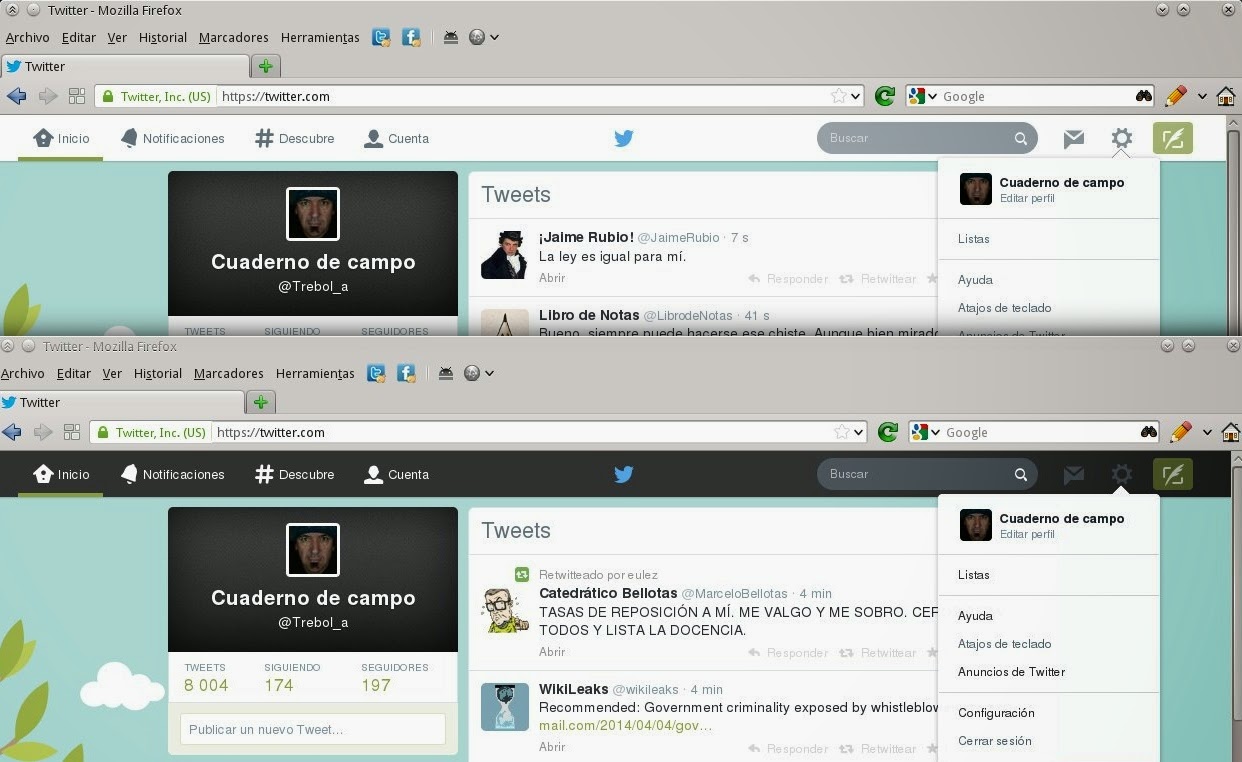Compose new tweet button in bottom window
Screen dimensions: 1242x762
pos(1173,474)
